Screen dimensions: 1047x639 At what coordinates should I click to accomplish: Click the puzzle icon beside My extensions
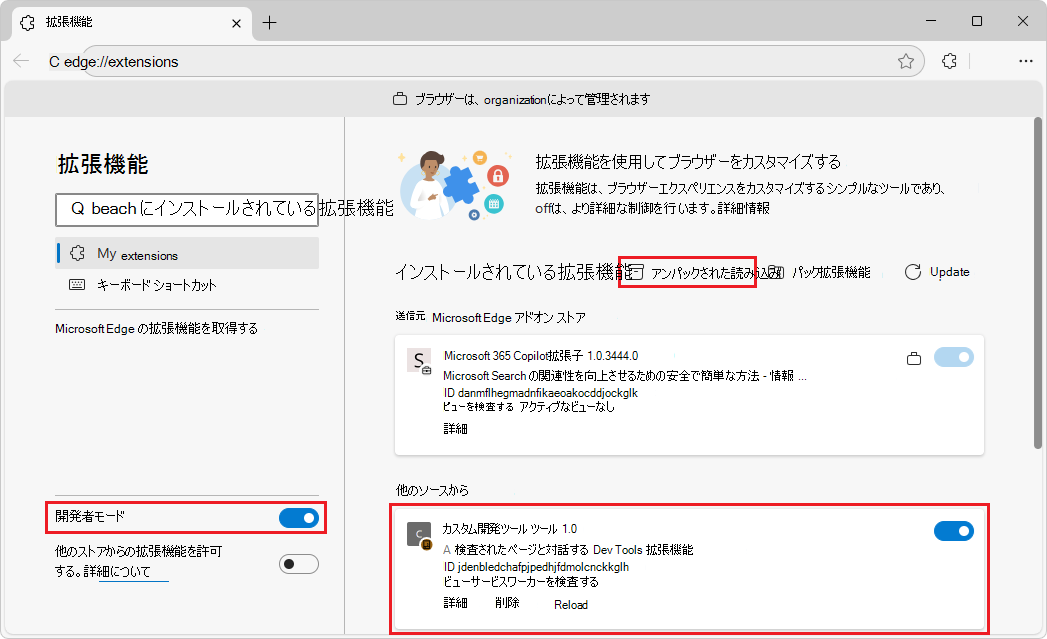pos(77,253)
